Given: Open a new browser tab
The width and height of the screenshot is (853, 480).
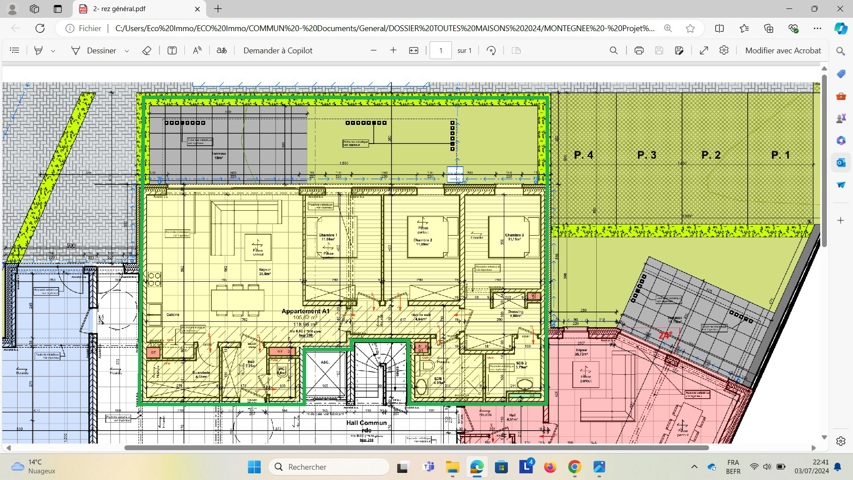Looking at the screenshot, I should (x=218, y=9).
